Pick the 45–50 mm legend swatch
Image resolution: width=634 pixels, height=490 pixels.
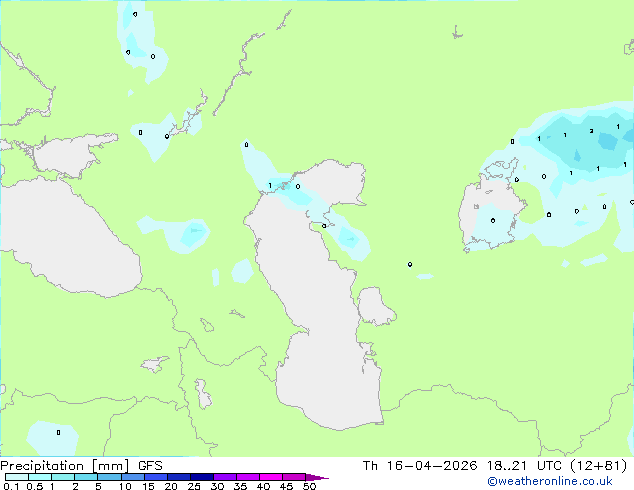tap(294, 477)
